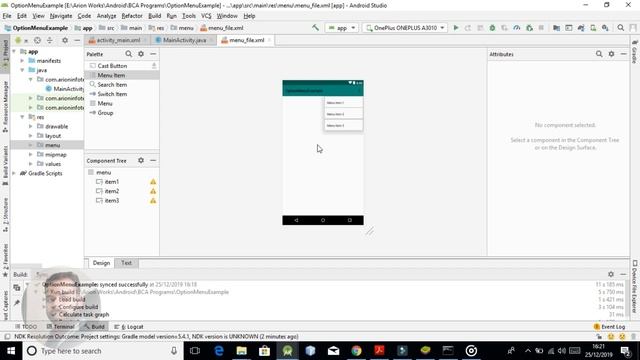Minimize the Attributes panel
Viewport: 640px width, 360px height.
coord(623,54)
